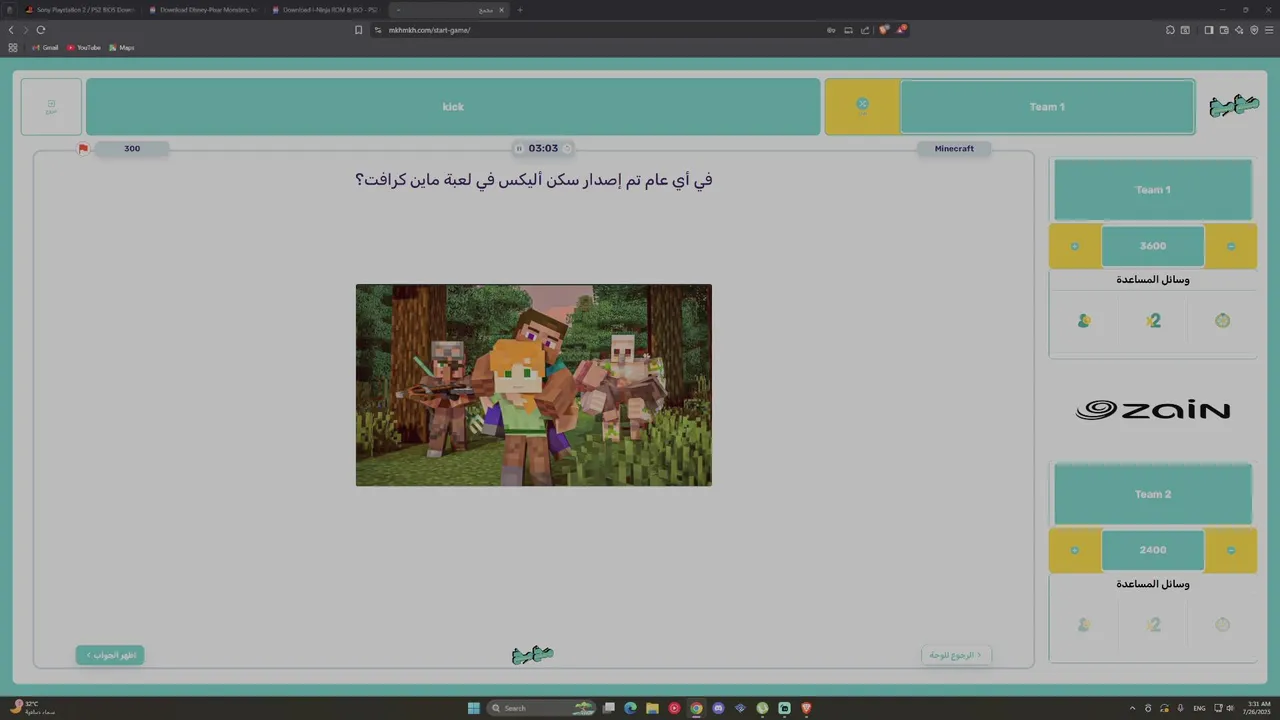Use Team 2's call a friend helper icon
Image resolution: width=1280 pixels, height=720 pixels.
click(x=1084, y=625)
